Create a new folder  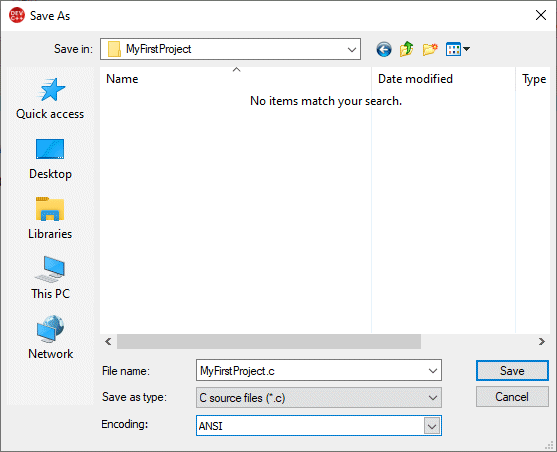(430, 49)
